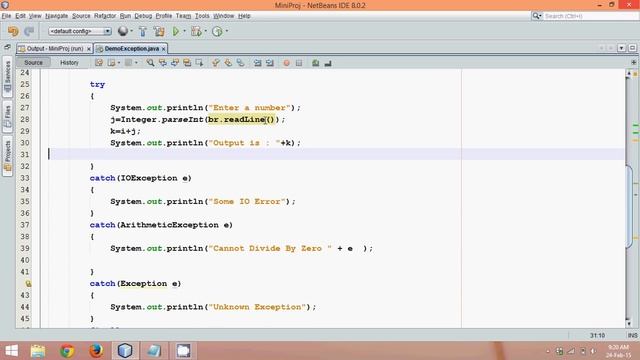
Task: Click Find Selection magnifier icon
Action: (150, 63)
